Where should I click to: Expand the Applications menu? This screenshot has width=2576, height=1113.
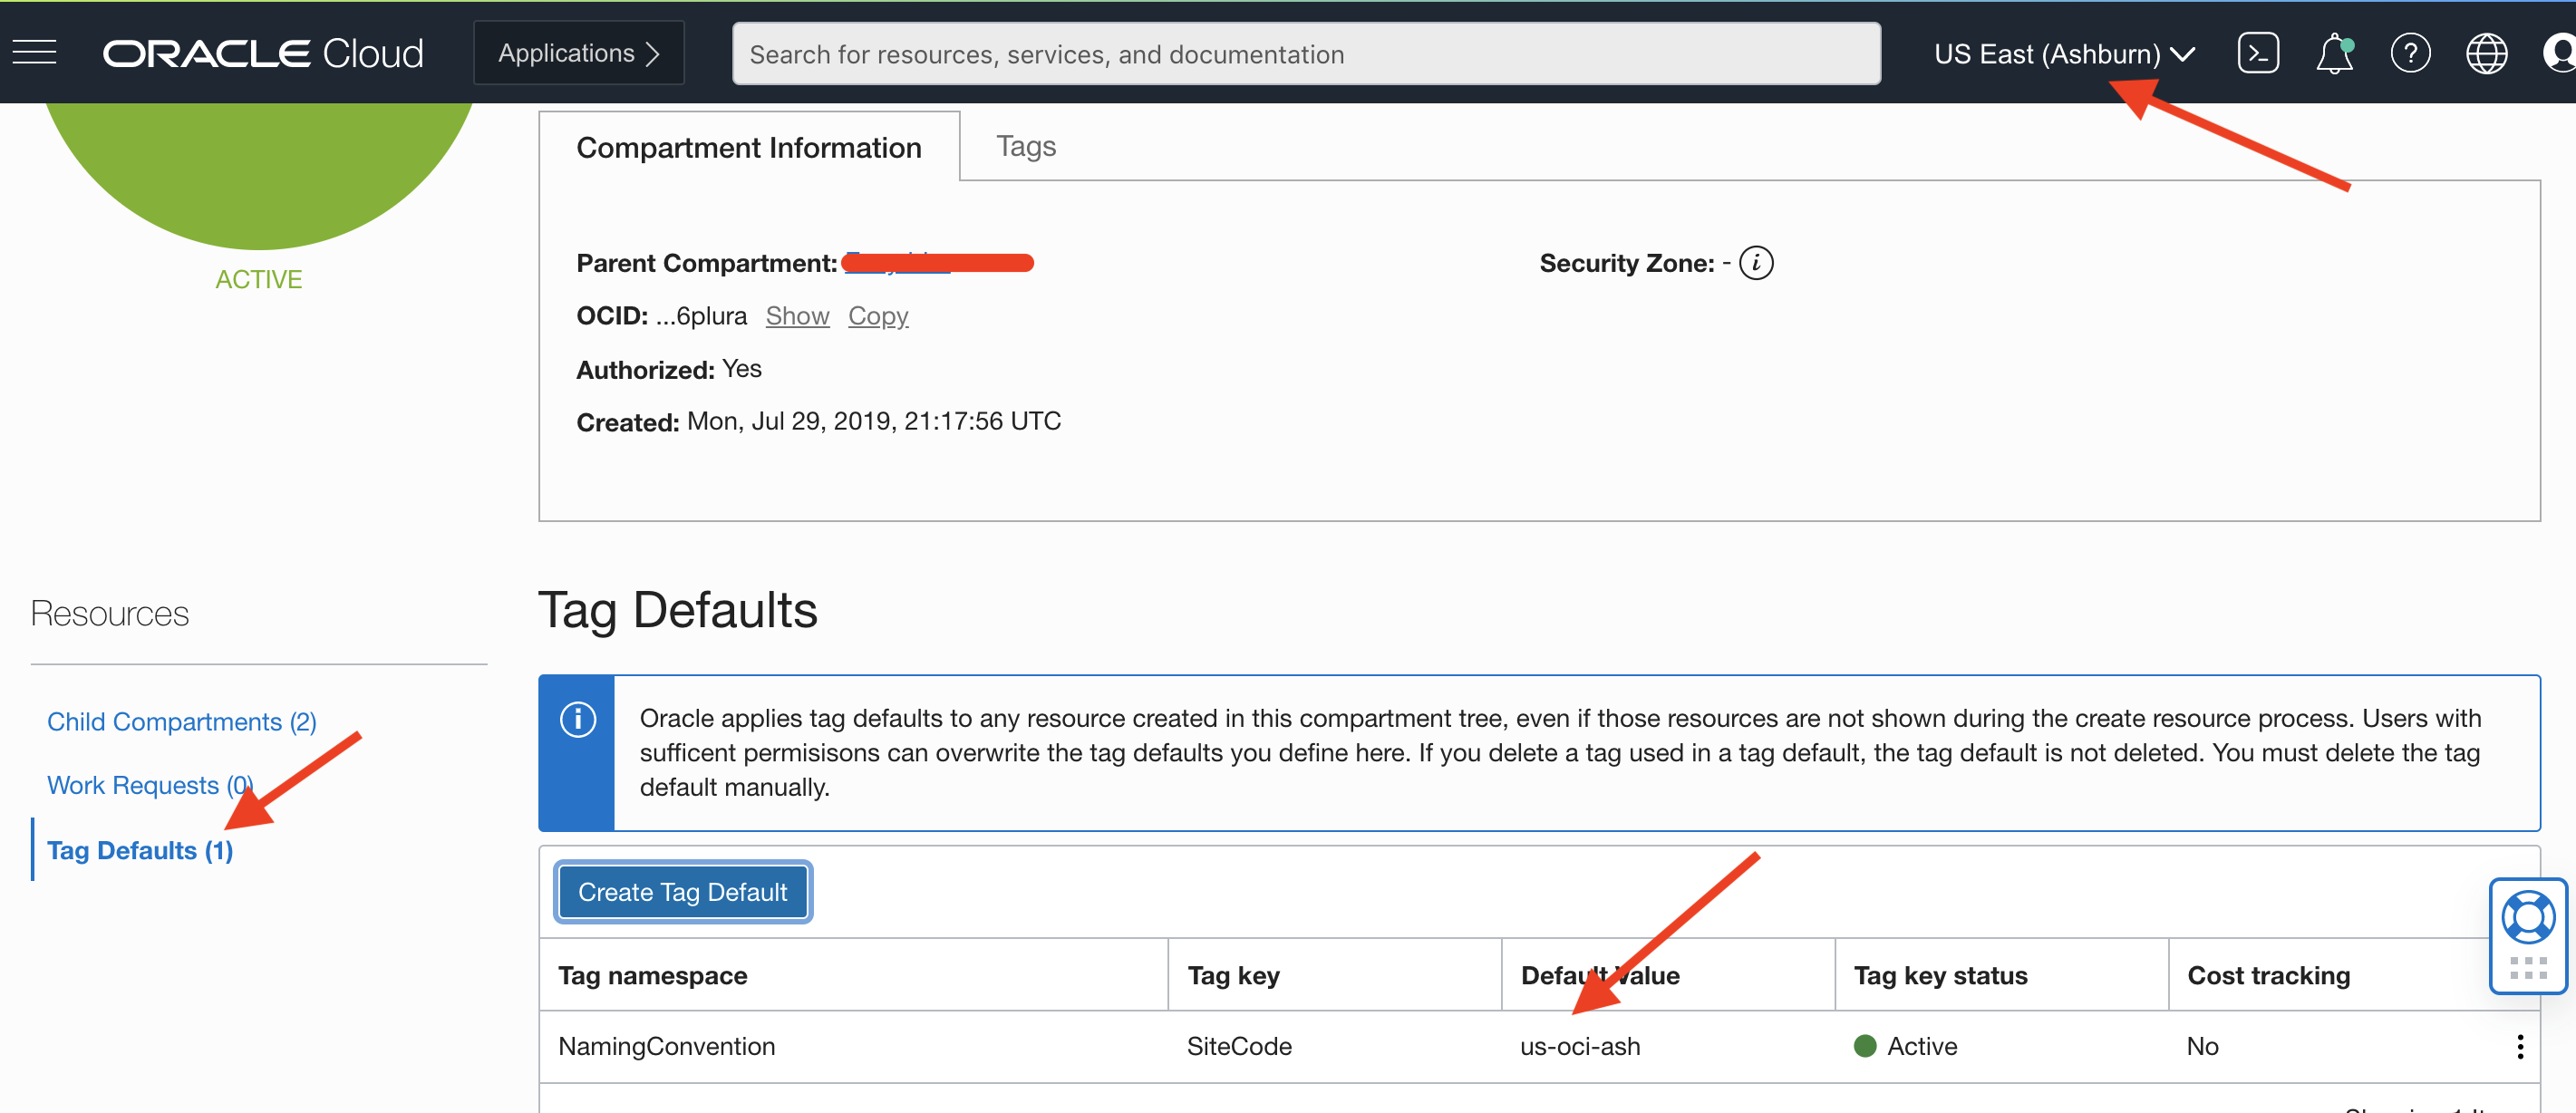[578, 53]
